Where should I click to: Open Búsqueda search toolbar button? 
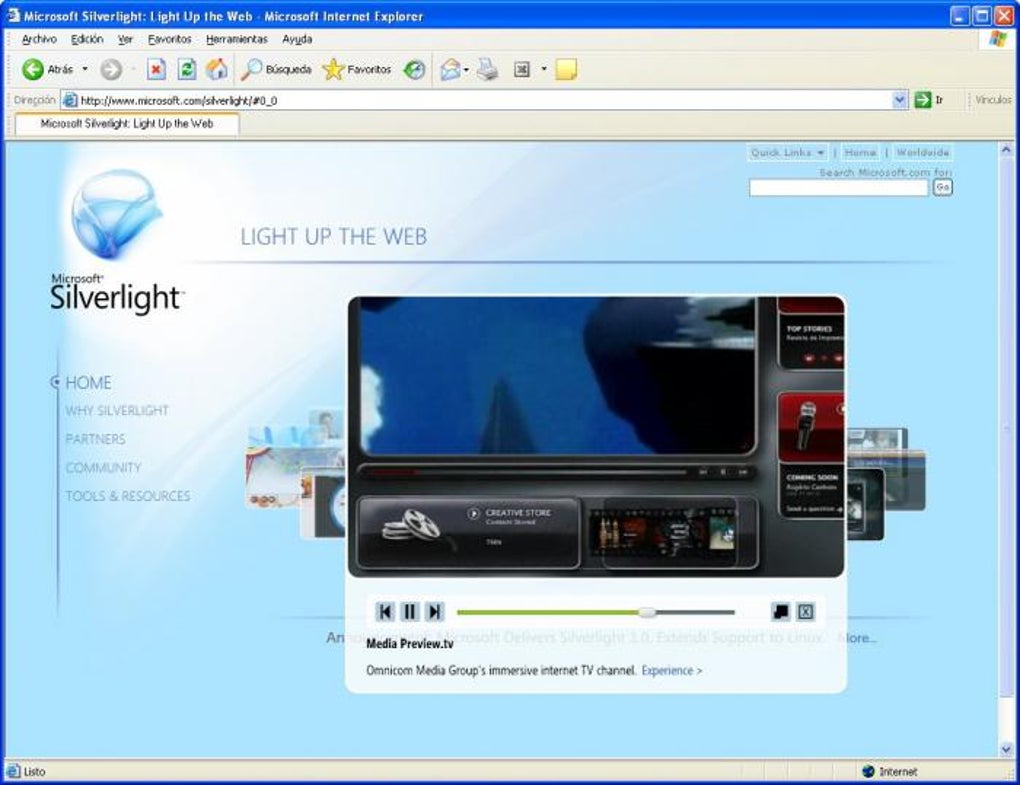pos(276,69)
